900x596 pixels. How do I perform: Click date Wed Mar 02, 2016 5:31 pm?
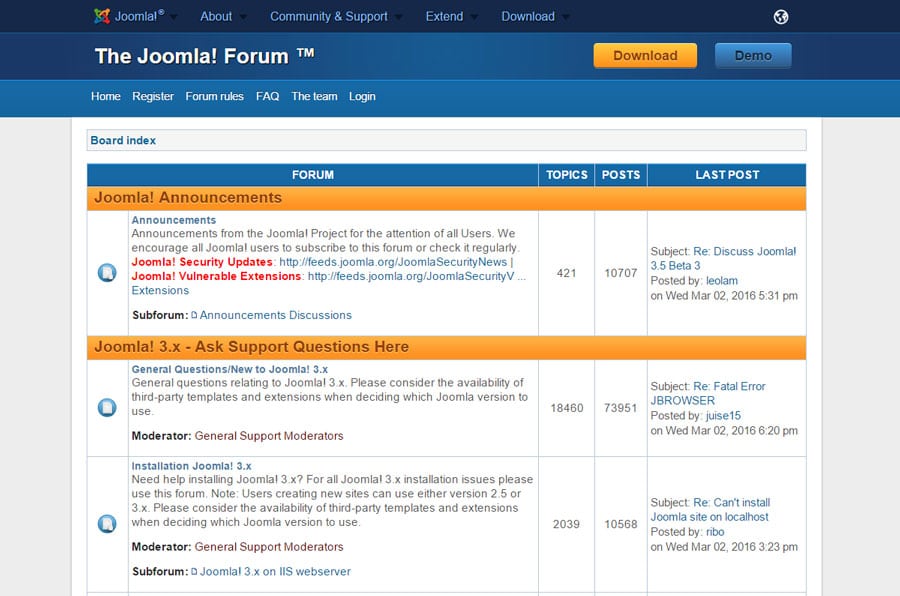coord(731,296)
